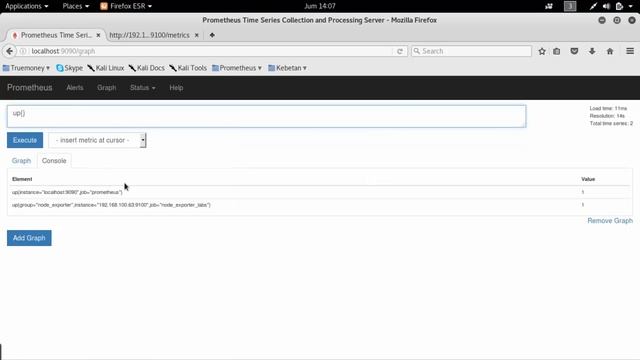Image resolution: width=640 pixels, height=360 pixels.
Task: Click the Prometheus brand link
Action: click(x=30, y=88)
